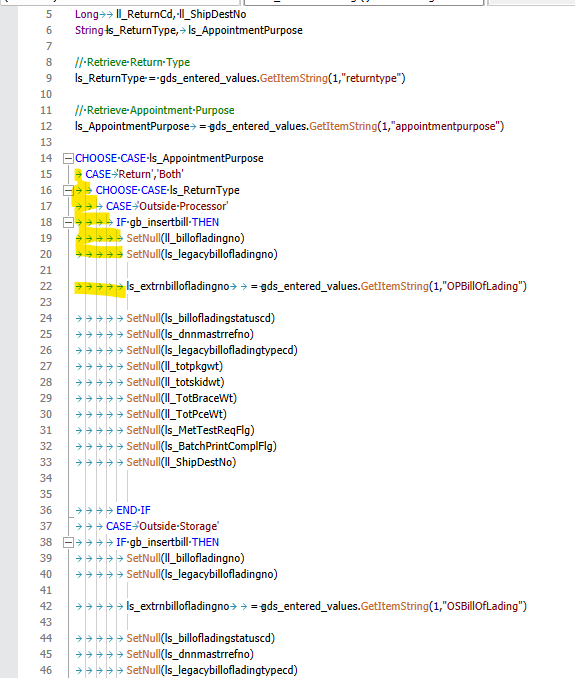Click SetNull(ls_billofladingstatuscd) on line 24
Image resolution: width=575 pixels, height=678 pixels.
coord(201,318)
